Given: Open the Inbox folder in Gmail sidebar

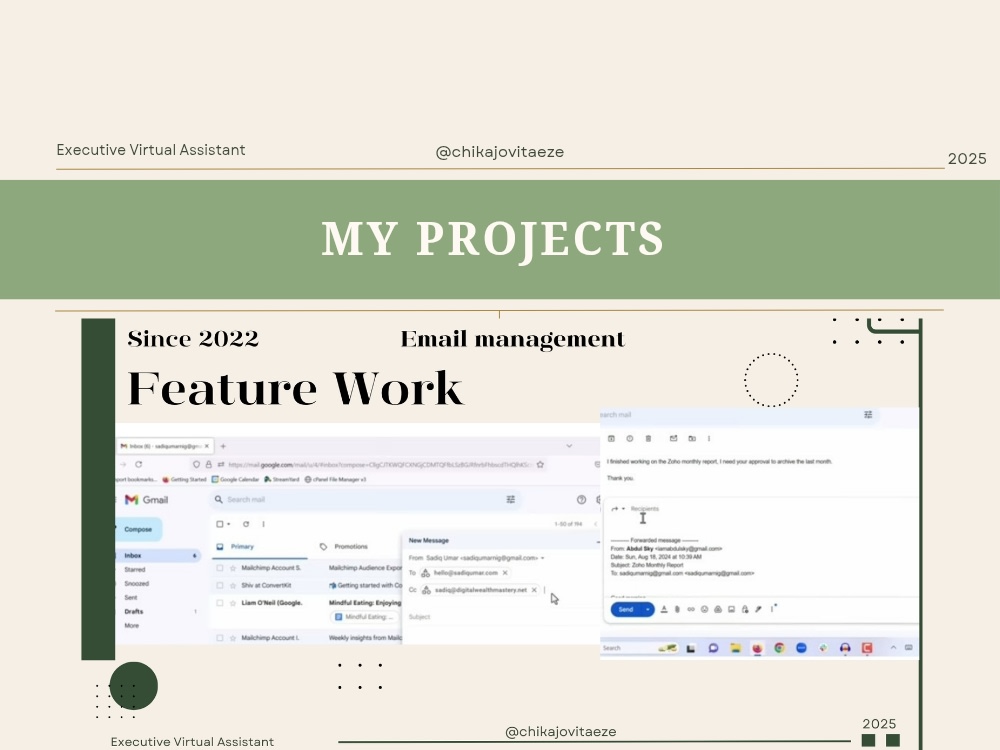Looking at the screenshot, I should coord(158,555).
